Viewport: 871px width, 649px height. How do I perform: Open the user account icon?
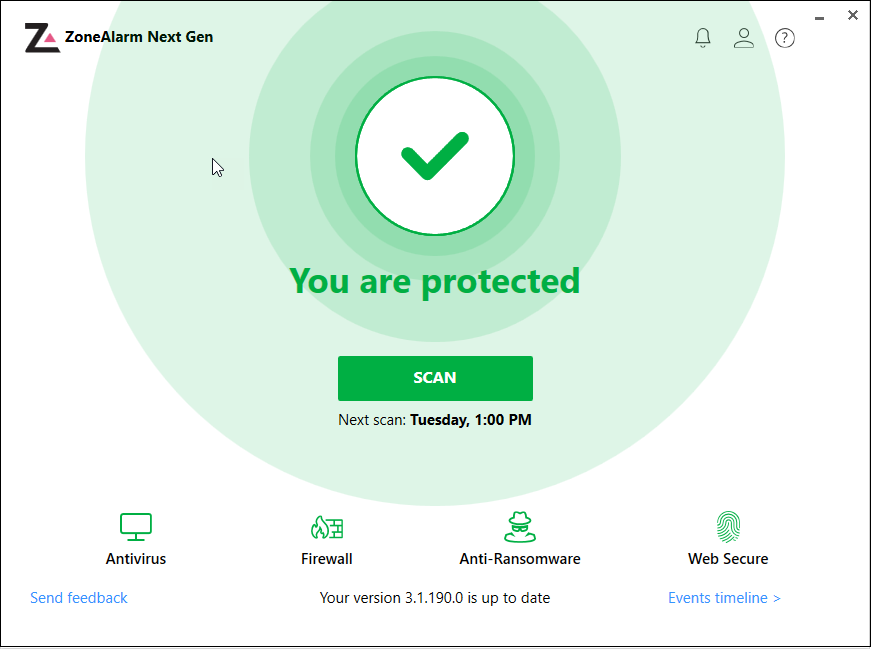point(743,38)
